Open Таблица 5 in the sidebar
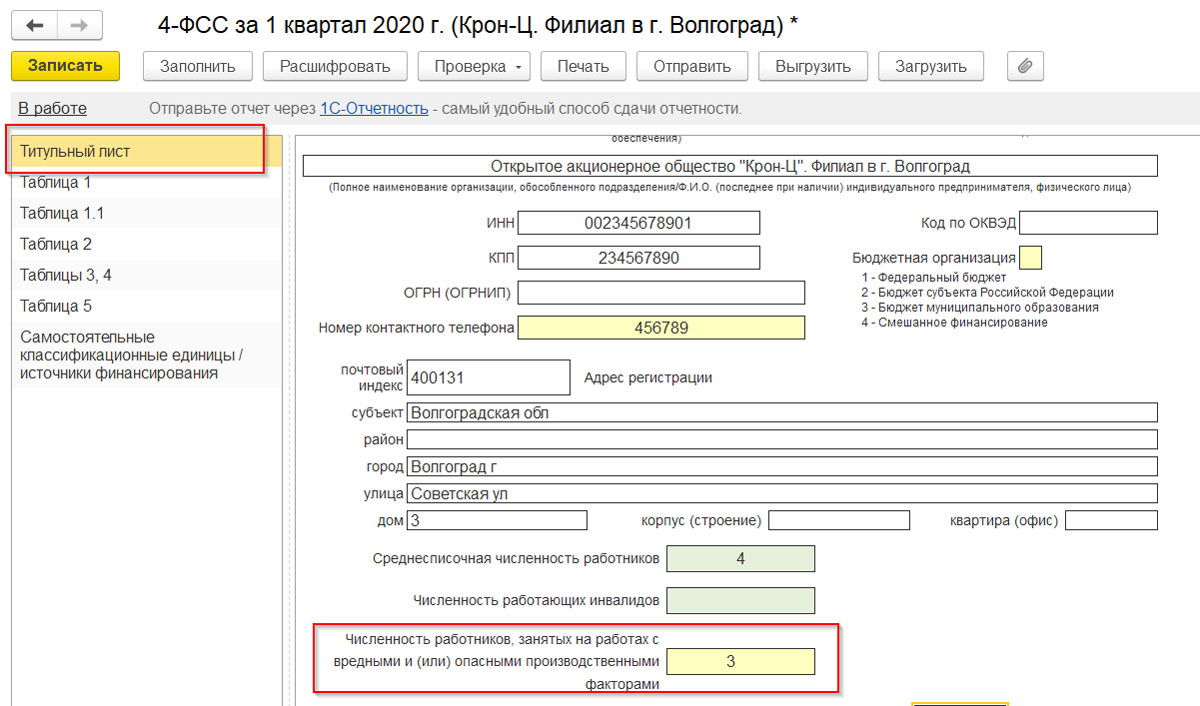This screenshot has height=706, width=1200. point(56,306)
